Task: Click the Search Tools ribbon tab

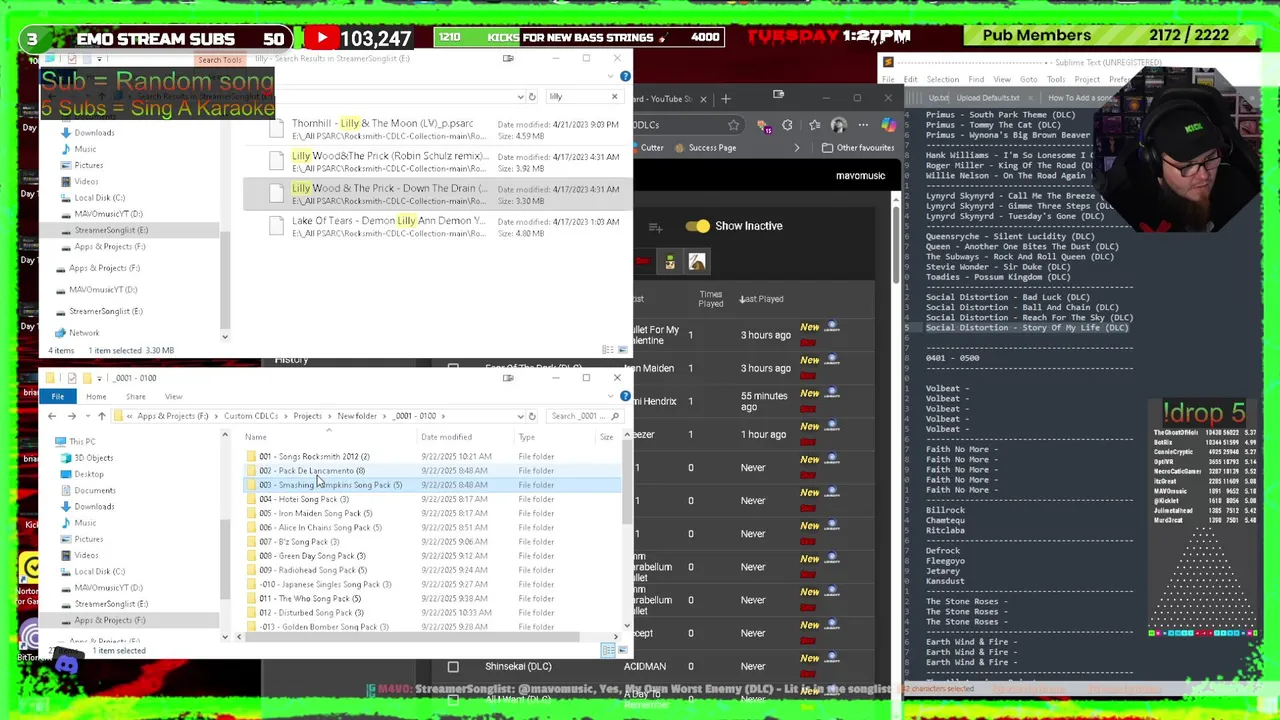Action: (x=219, y=60)
